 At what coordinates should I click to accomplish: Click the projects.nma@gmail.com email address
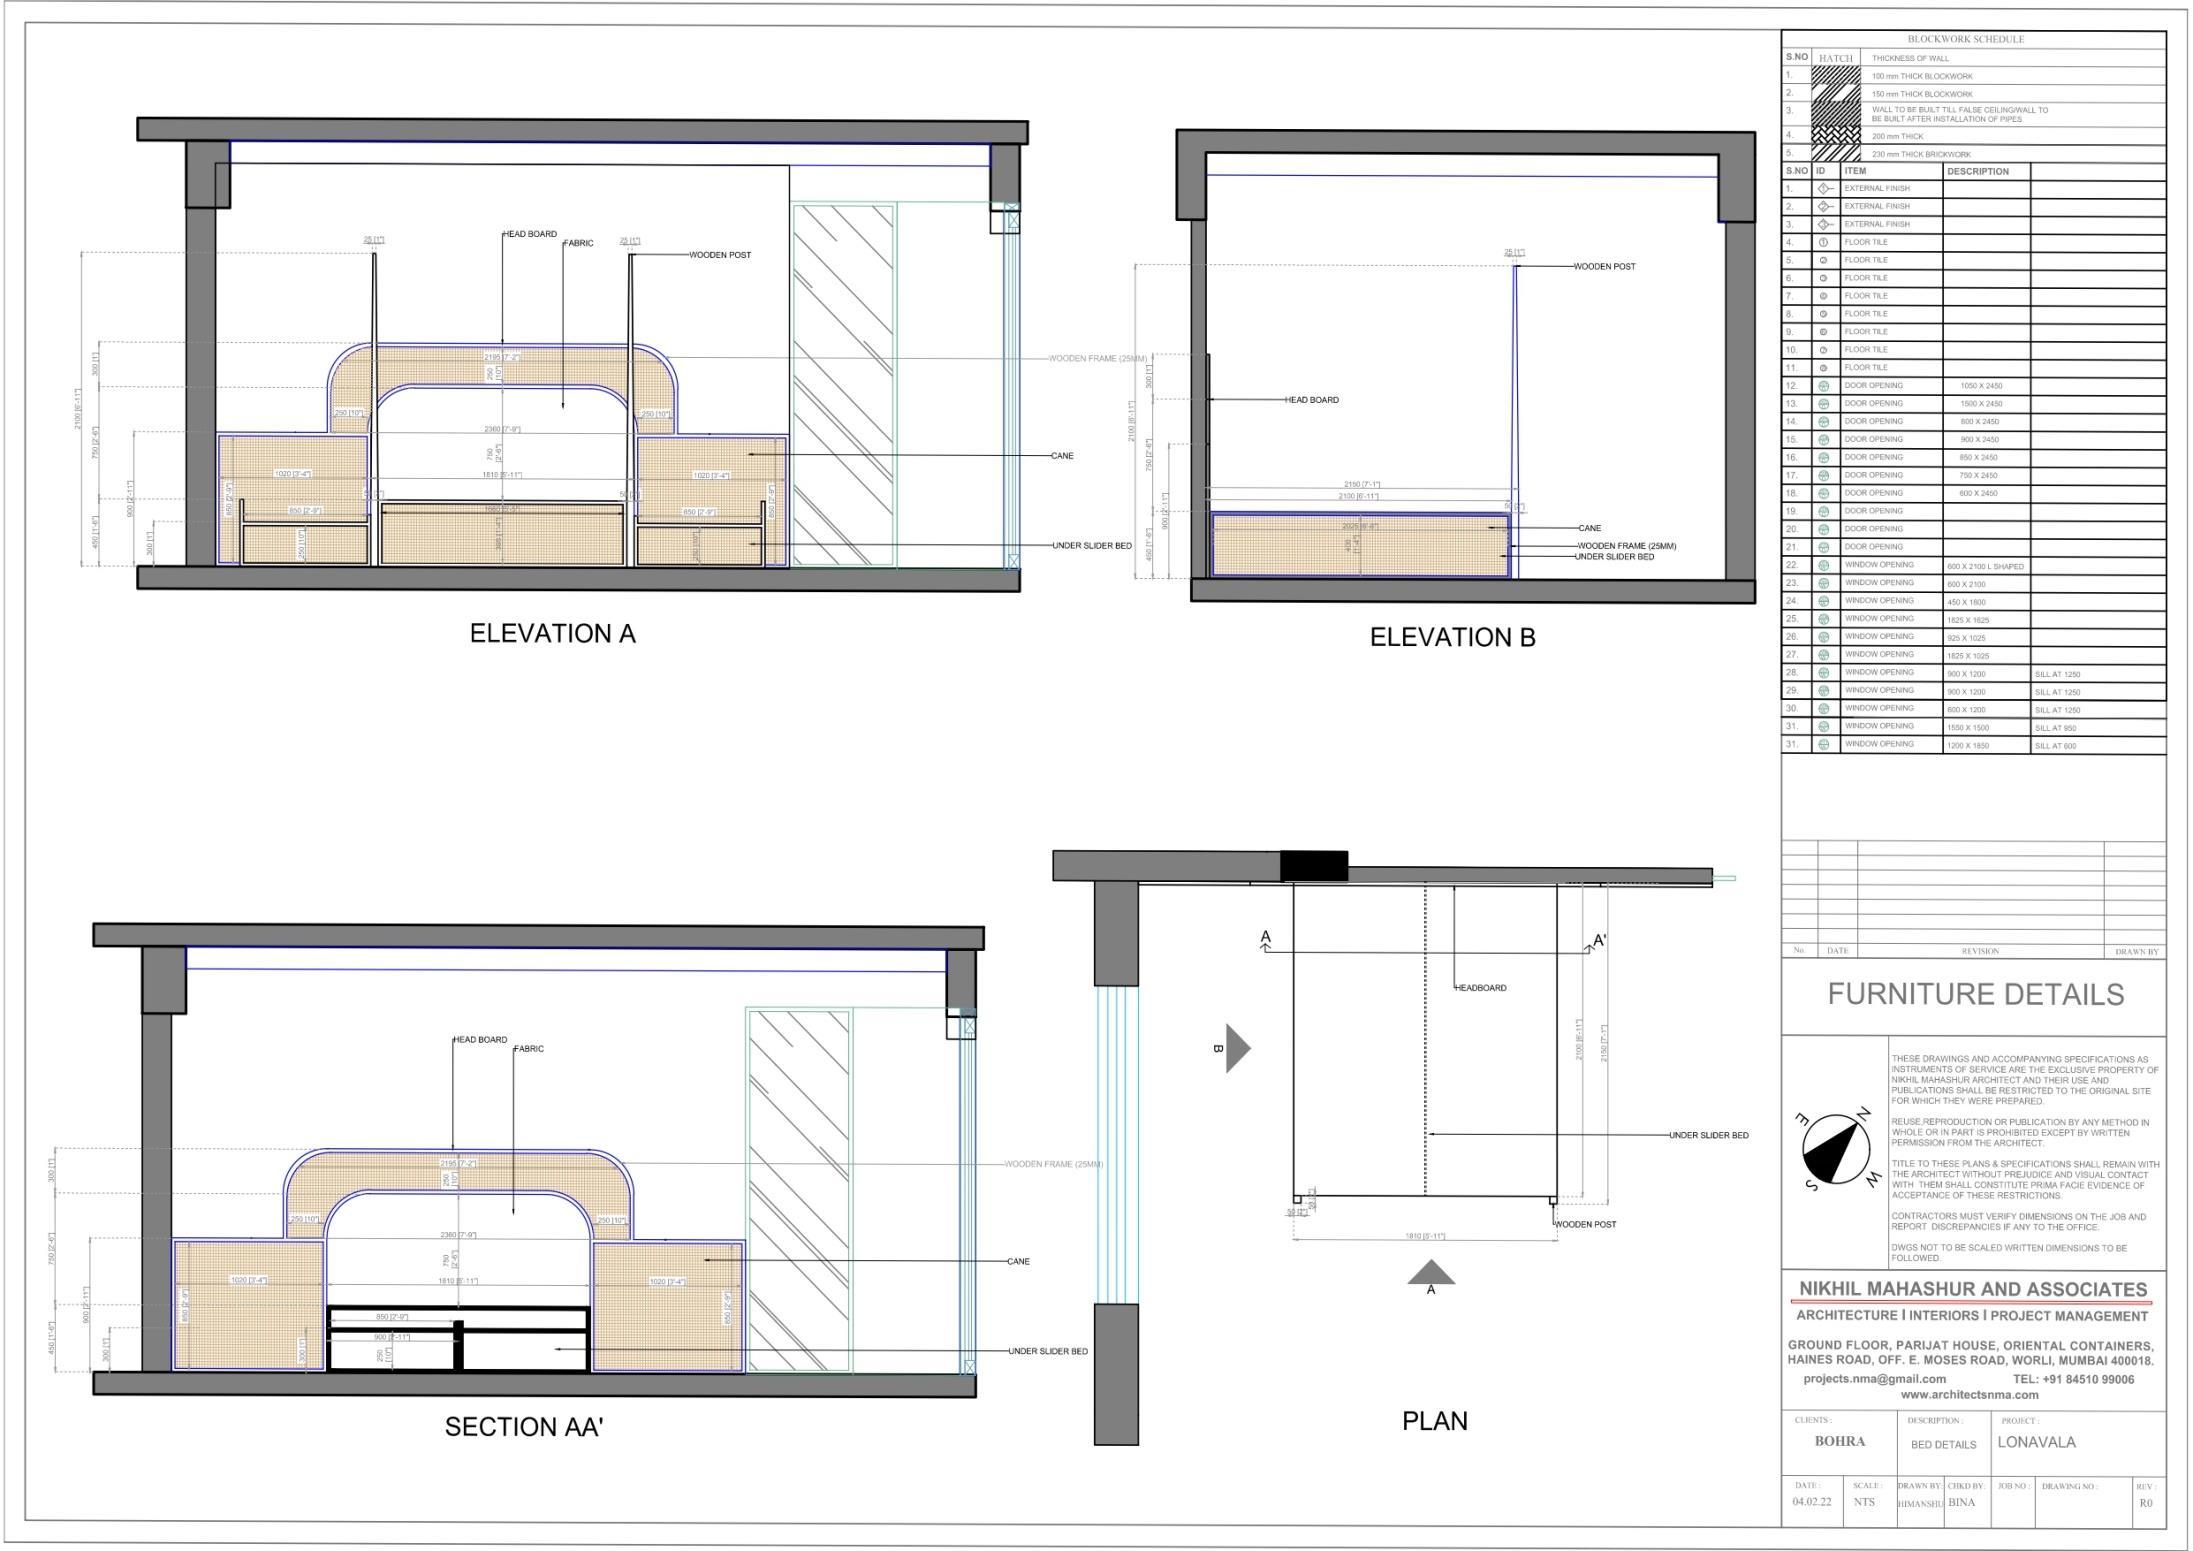(x=1874, y=1378)
